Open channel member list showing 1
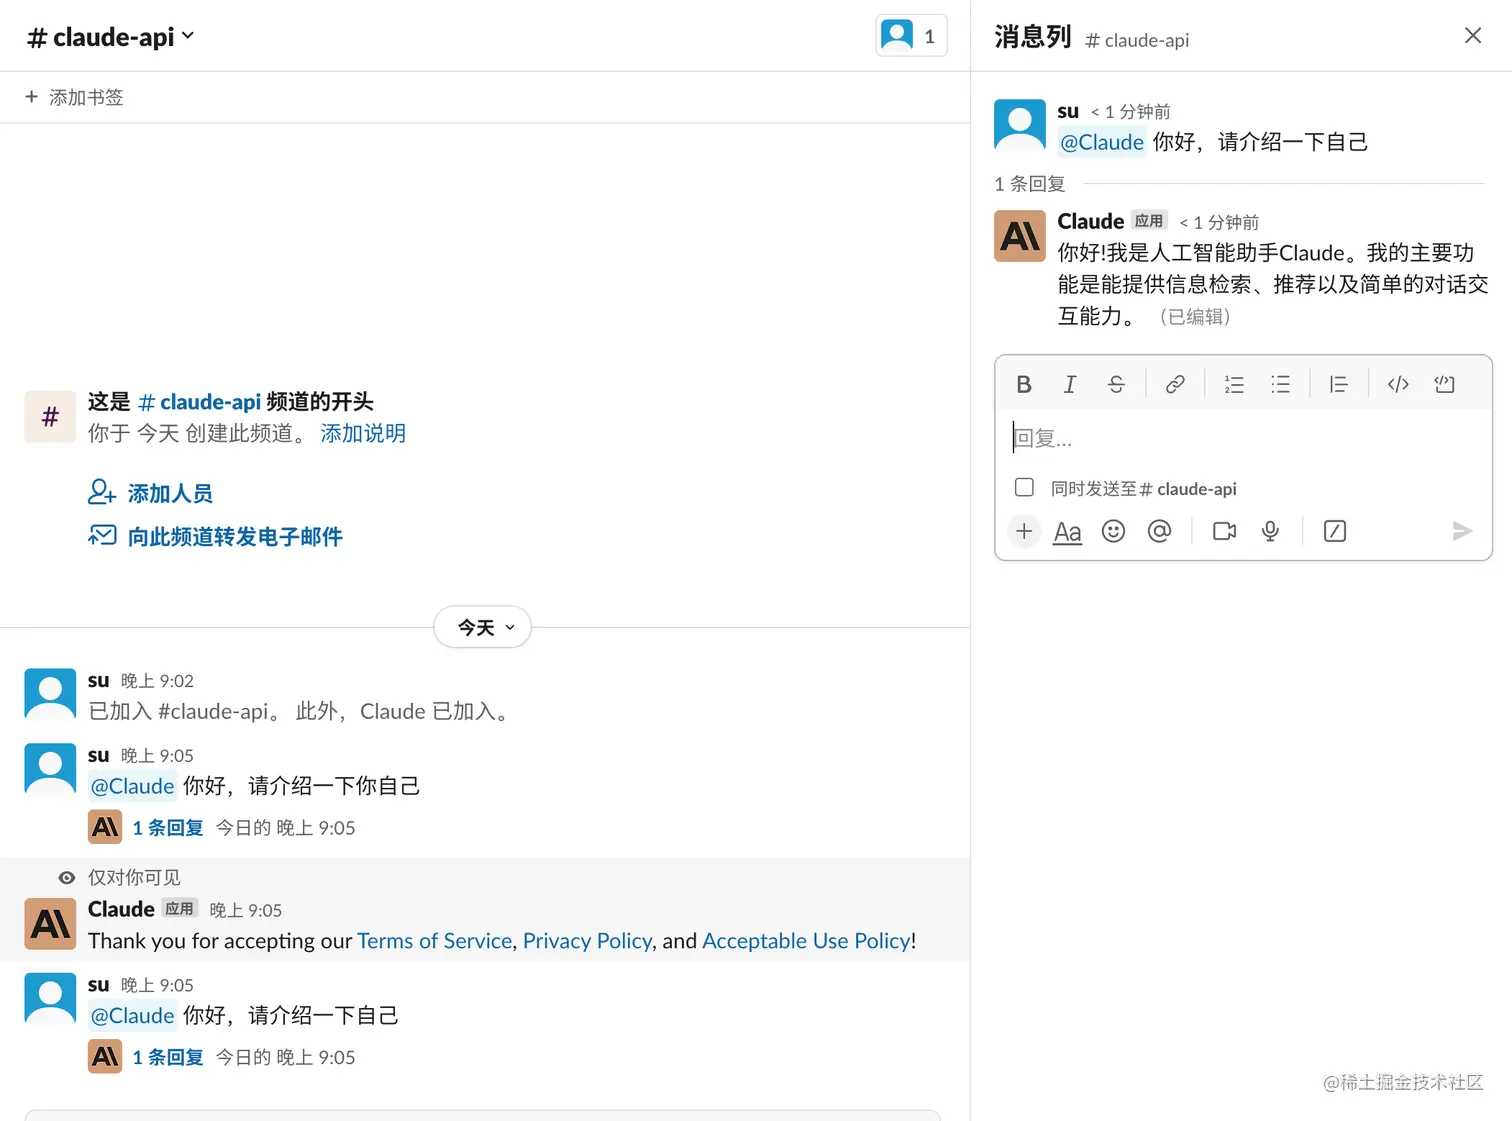 click(911, 36)
